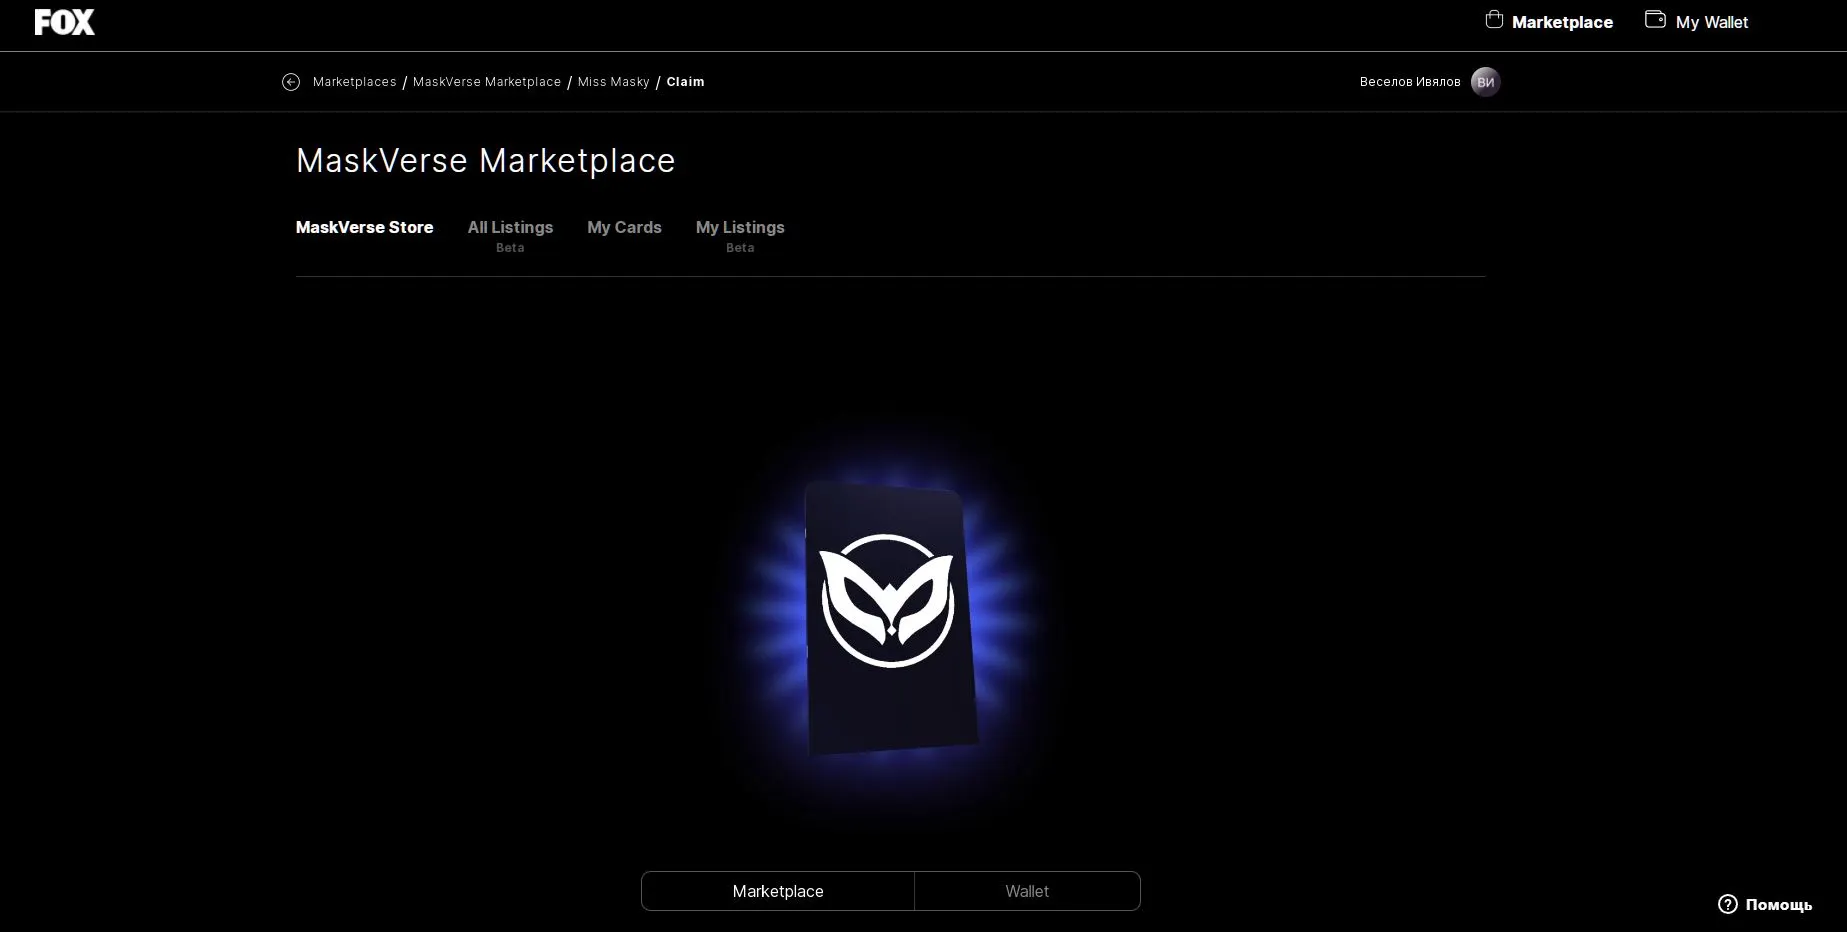Switch to the My Listings tab
Viewport: 1847px width, 932px height.
click(x=740, y=235)
